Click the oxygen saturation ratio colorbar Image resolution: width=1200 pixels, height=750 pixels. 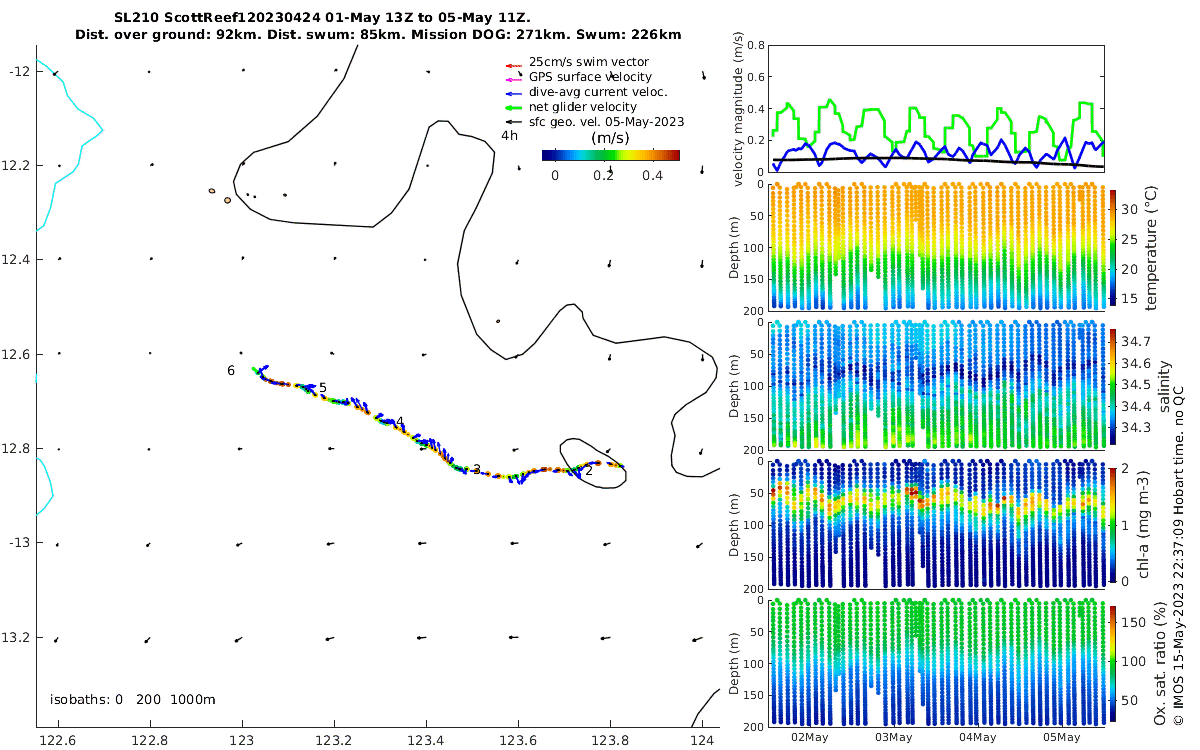click(x=1113, y=662)
